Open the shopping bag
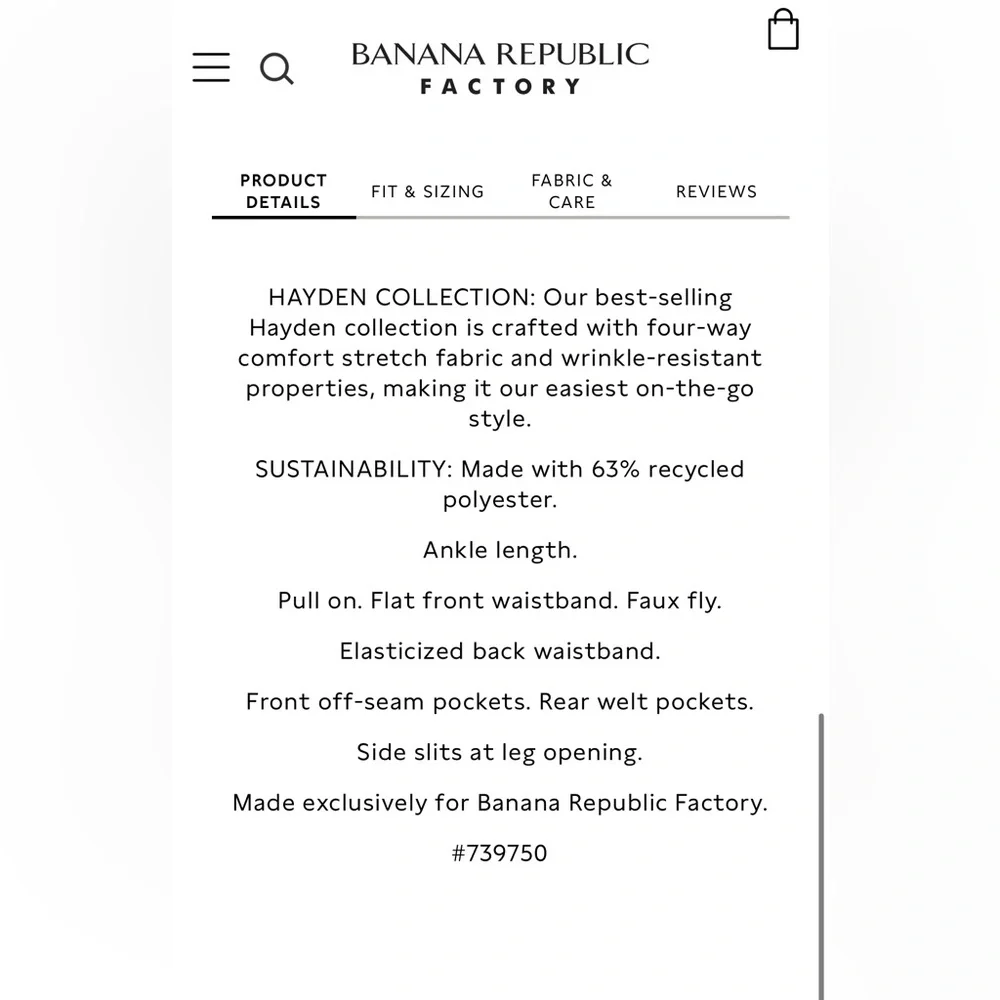 pos(783,30)
